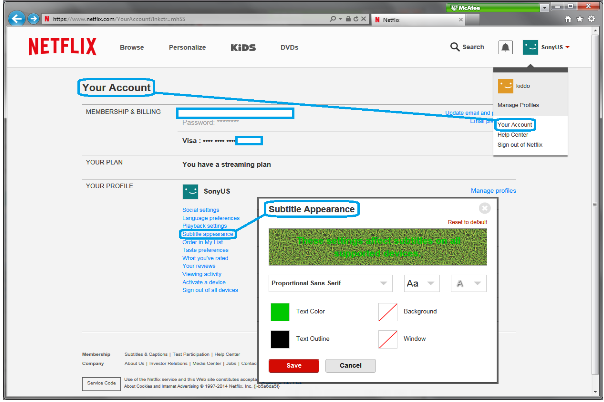Pick the Background color swatch
The height and width of the screenshot is (402, 604).
pyautogui.click(x=388, y=312)
